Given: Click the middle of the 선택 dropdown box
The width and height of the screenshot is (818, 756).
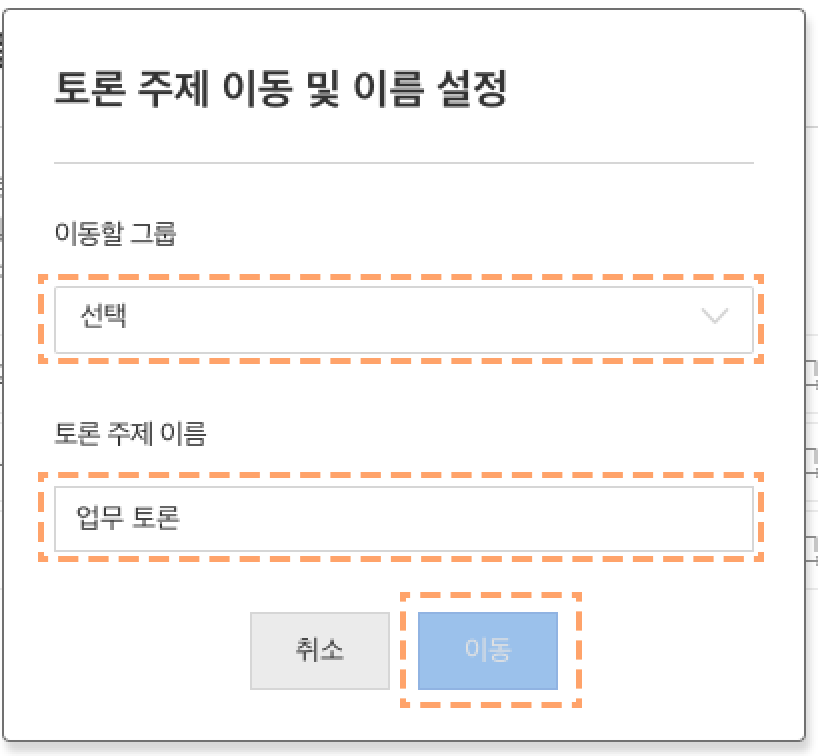Looking at the screenshot, I should pos(404,319).
